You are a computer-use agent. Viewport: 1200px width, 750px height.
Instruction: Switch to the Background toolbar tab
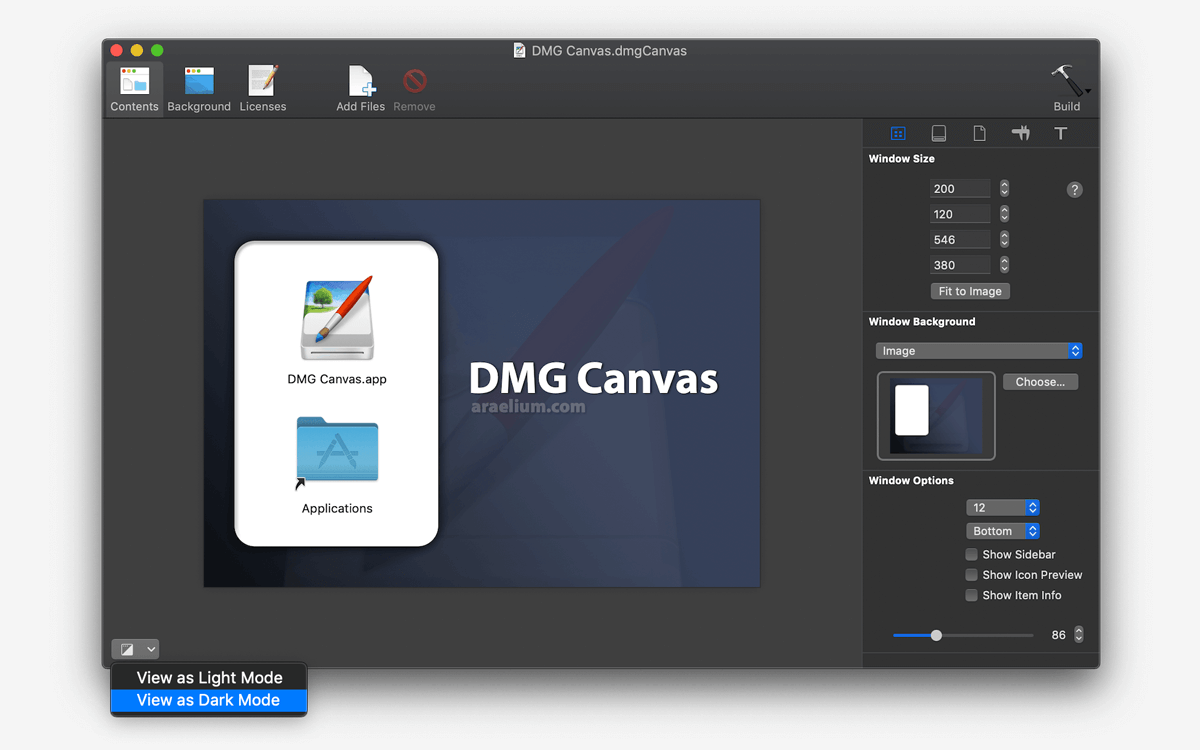[x=199, y=89]
